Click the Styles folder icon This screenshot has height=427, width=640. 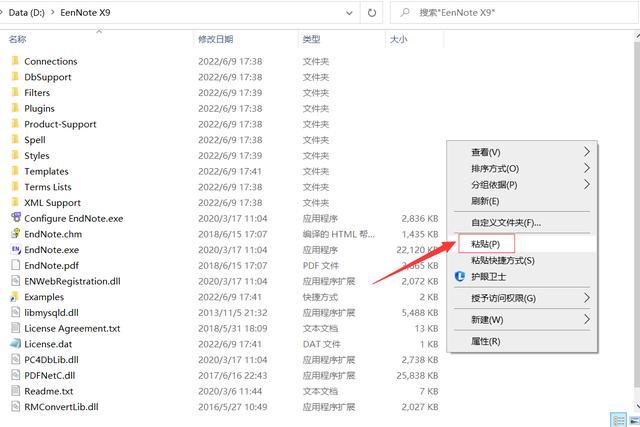click(15, 155)
